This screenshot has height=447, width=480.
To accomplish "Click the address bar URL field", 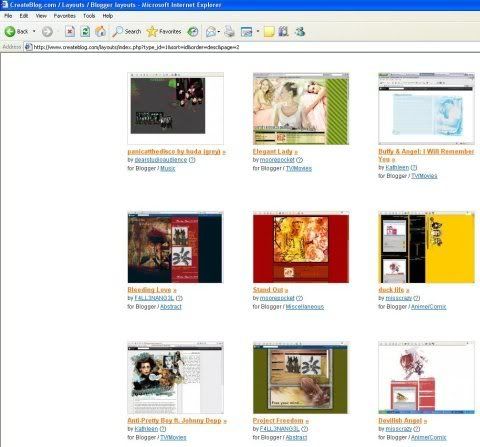I will coord(253,47).
